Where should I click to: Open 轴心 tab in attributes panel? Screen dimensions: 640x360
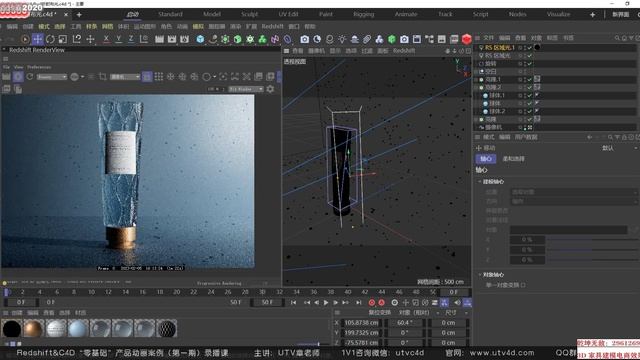[x=486, y=159]
